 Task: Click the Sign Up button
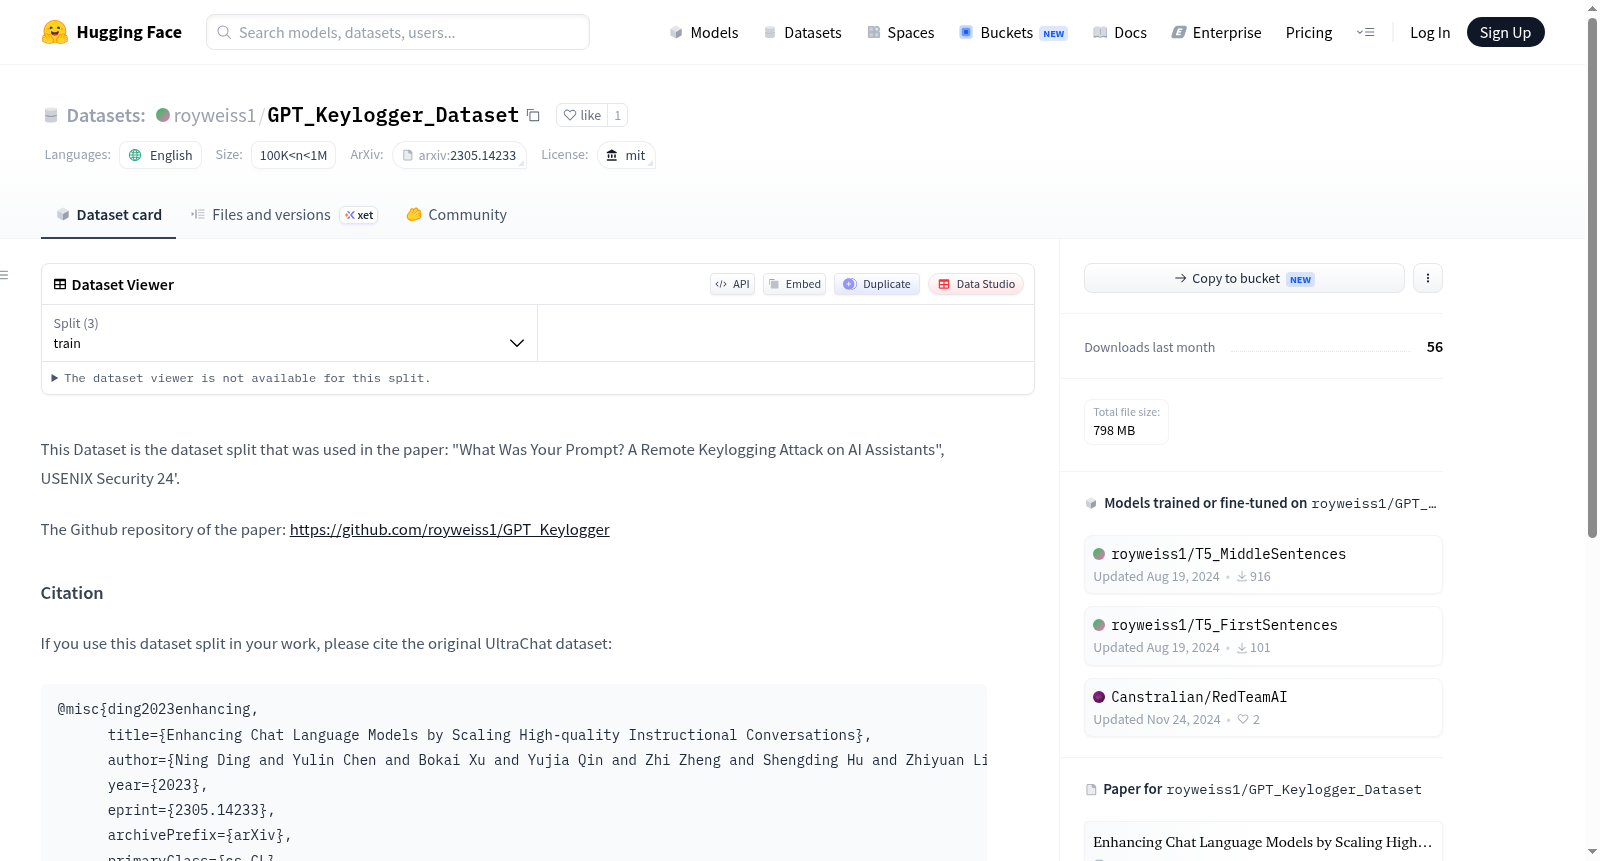pos(1505,32)
